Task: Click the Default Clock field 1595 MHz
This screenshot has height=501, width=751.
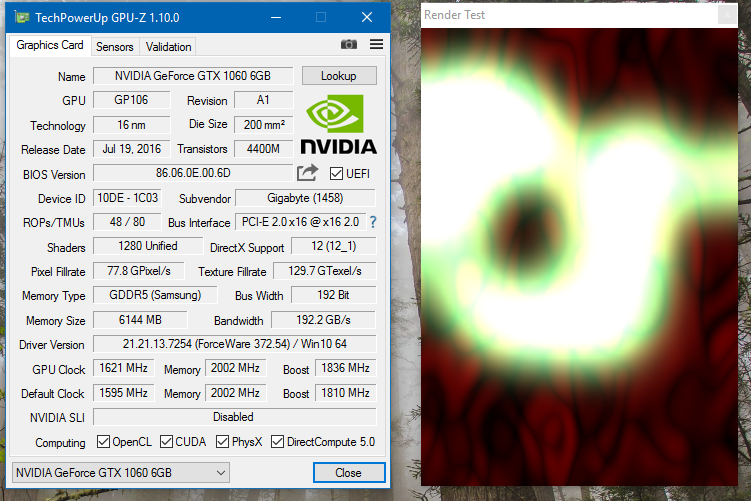Action: pos(124,393)
